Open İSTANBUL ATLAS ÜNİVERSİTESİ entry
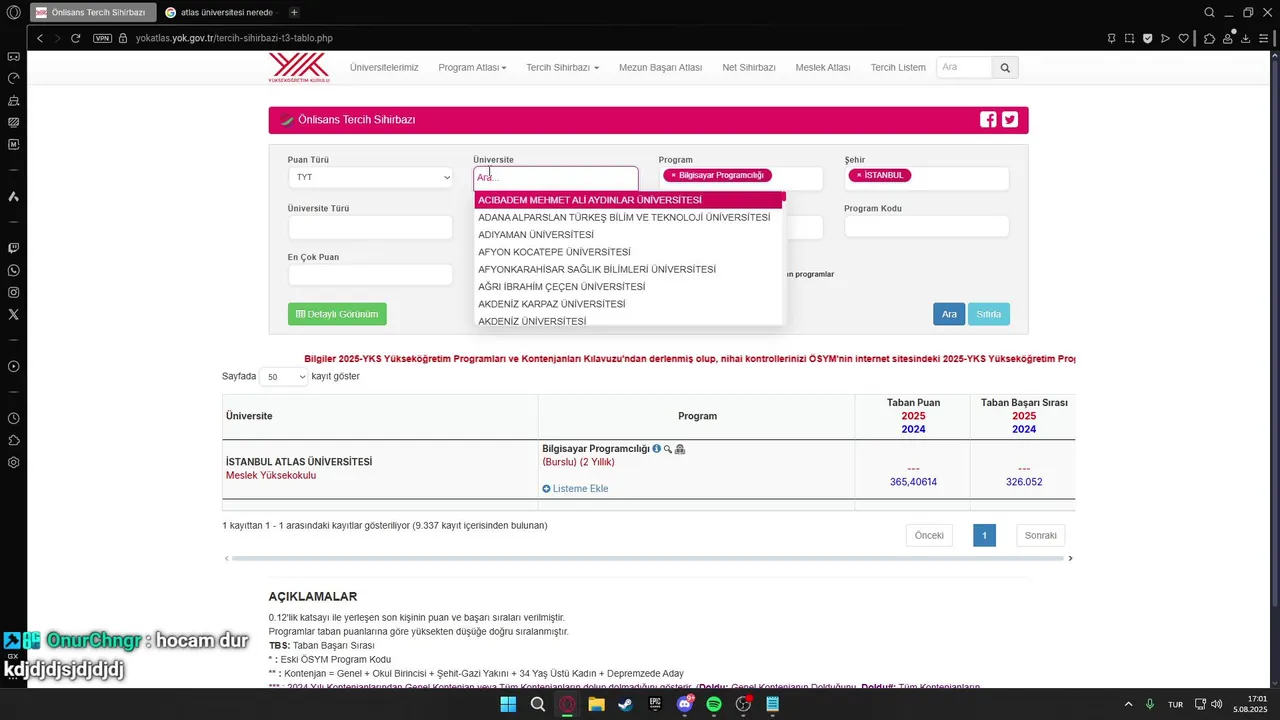The image size is (1280, 720). pos(299,462)
